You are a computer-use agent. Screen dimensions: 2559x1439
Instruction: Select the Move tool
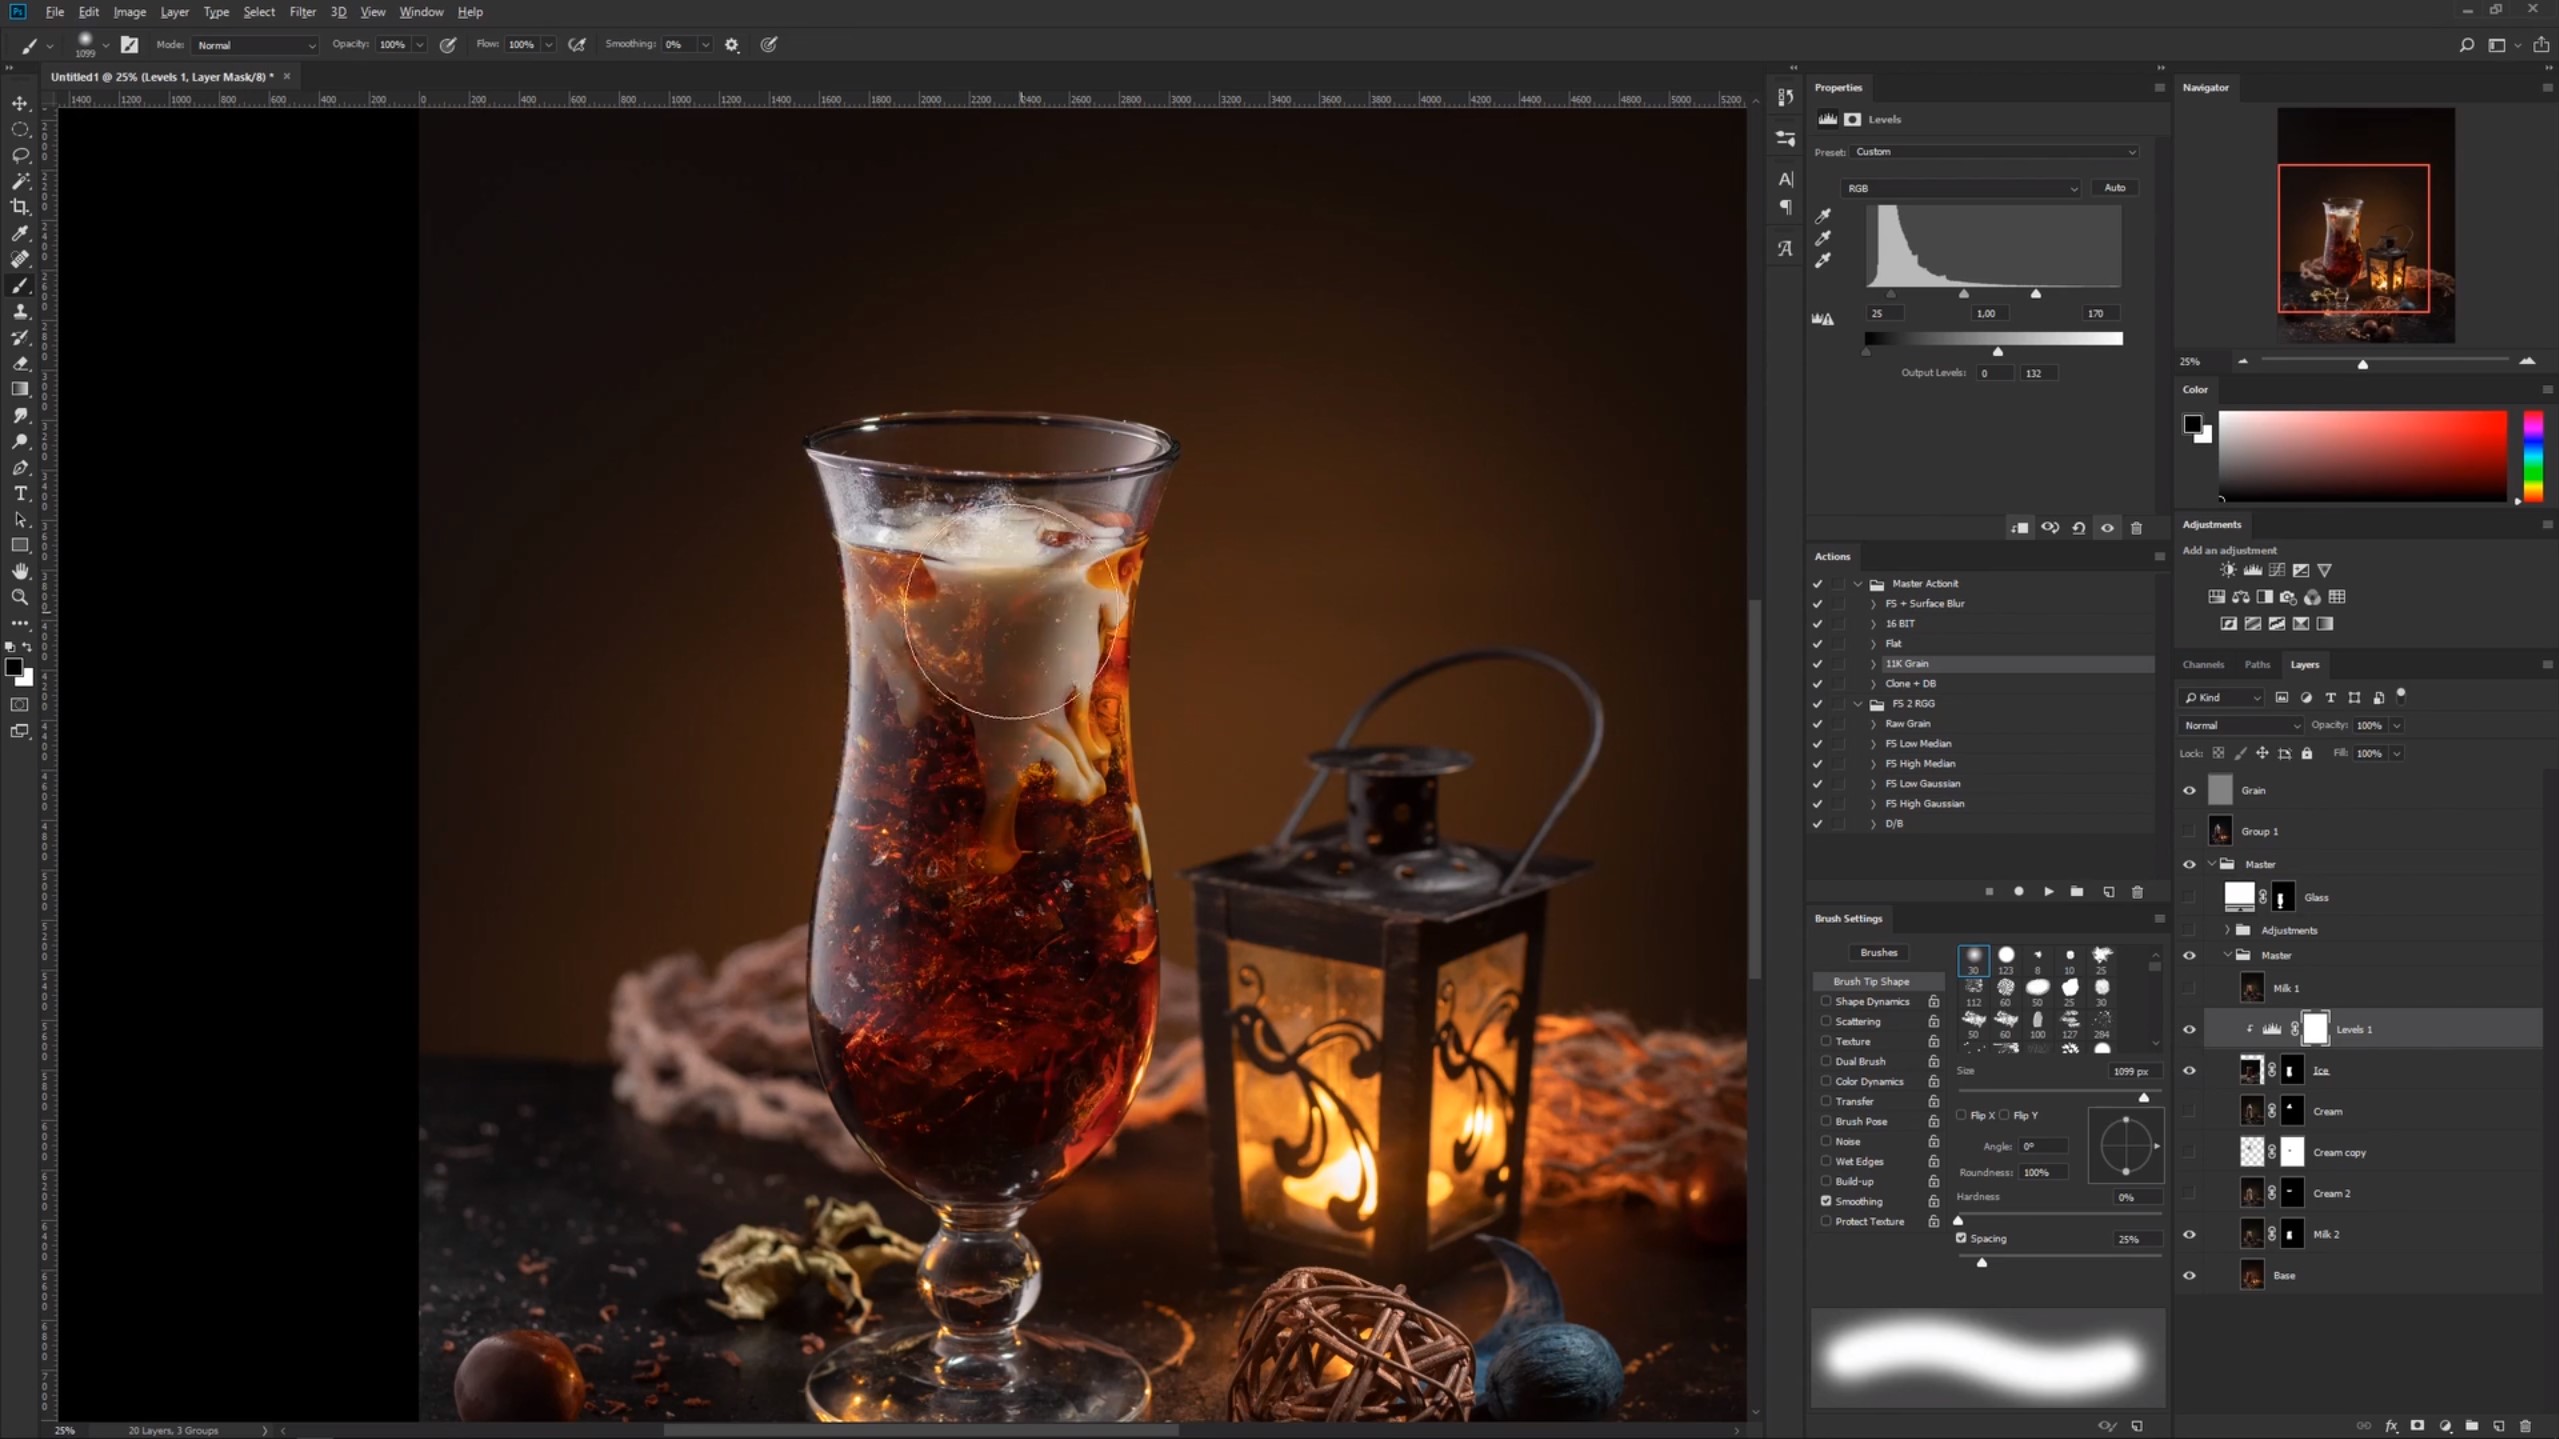click(x=19, y=103)
